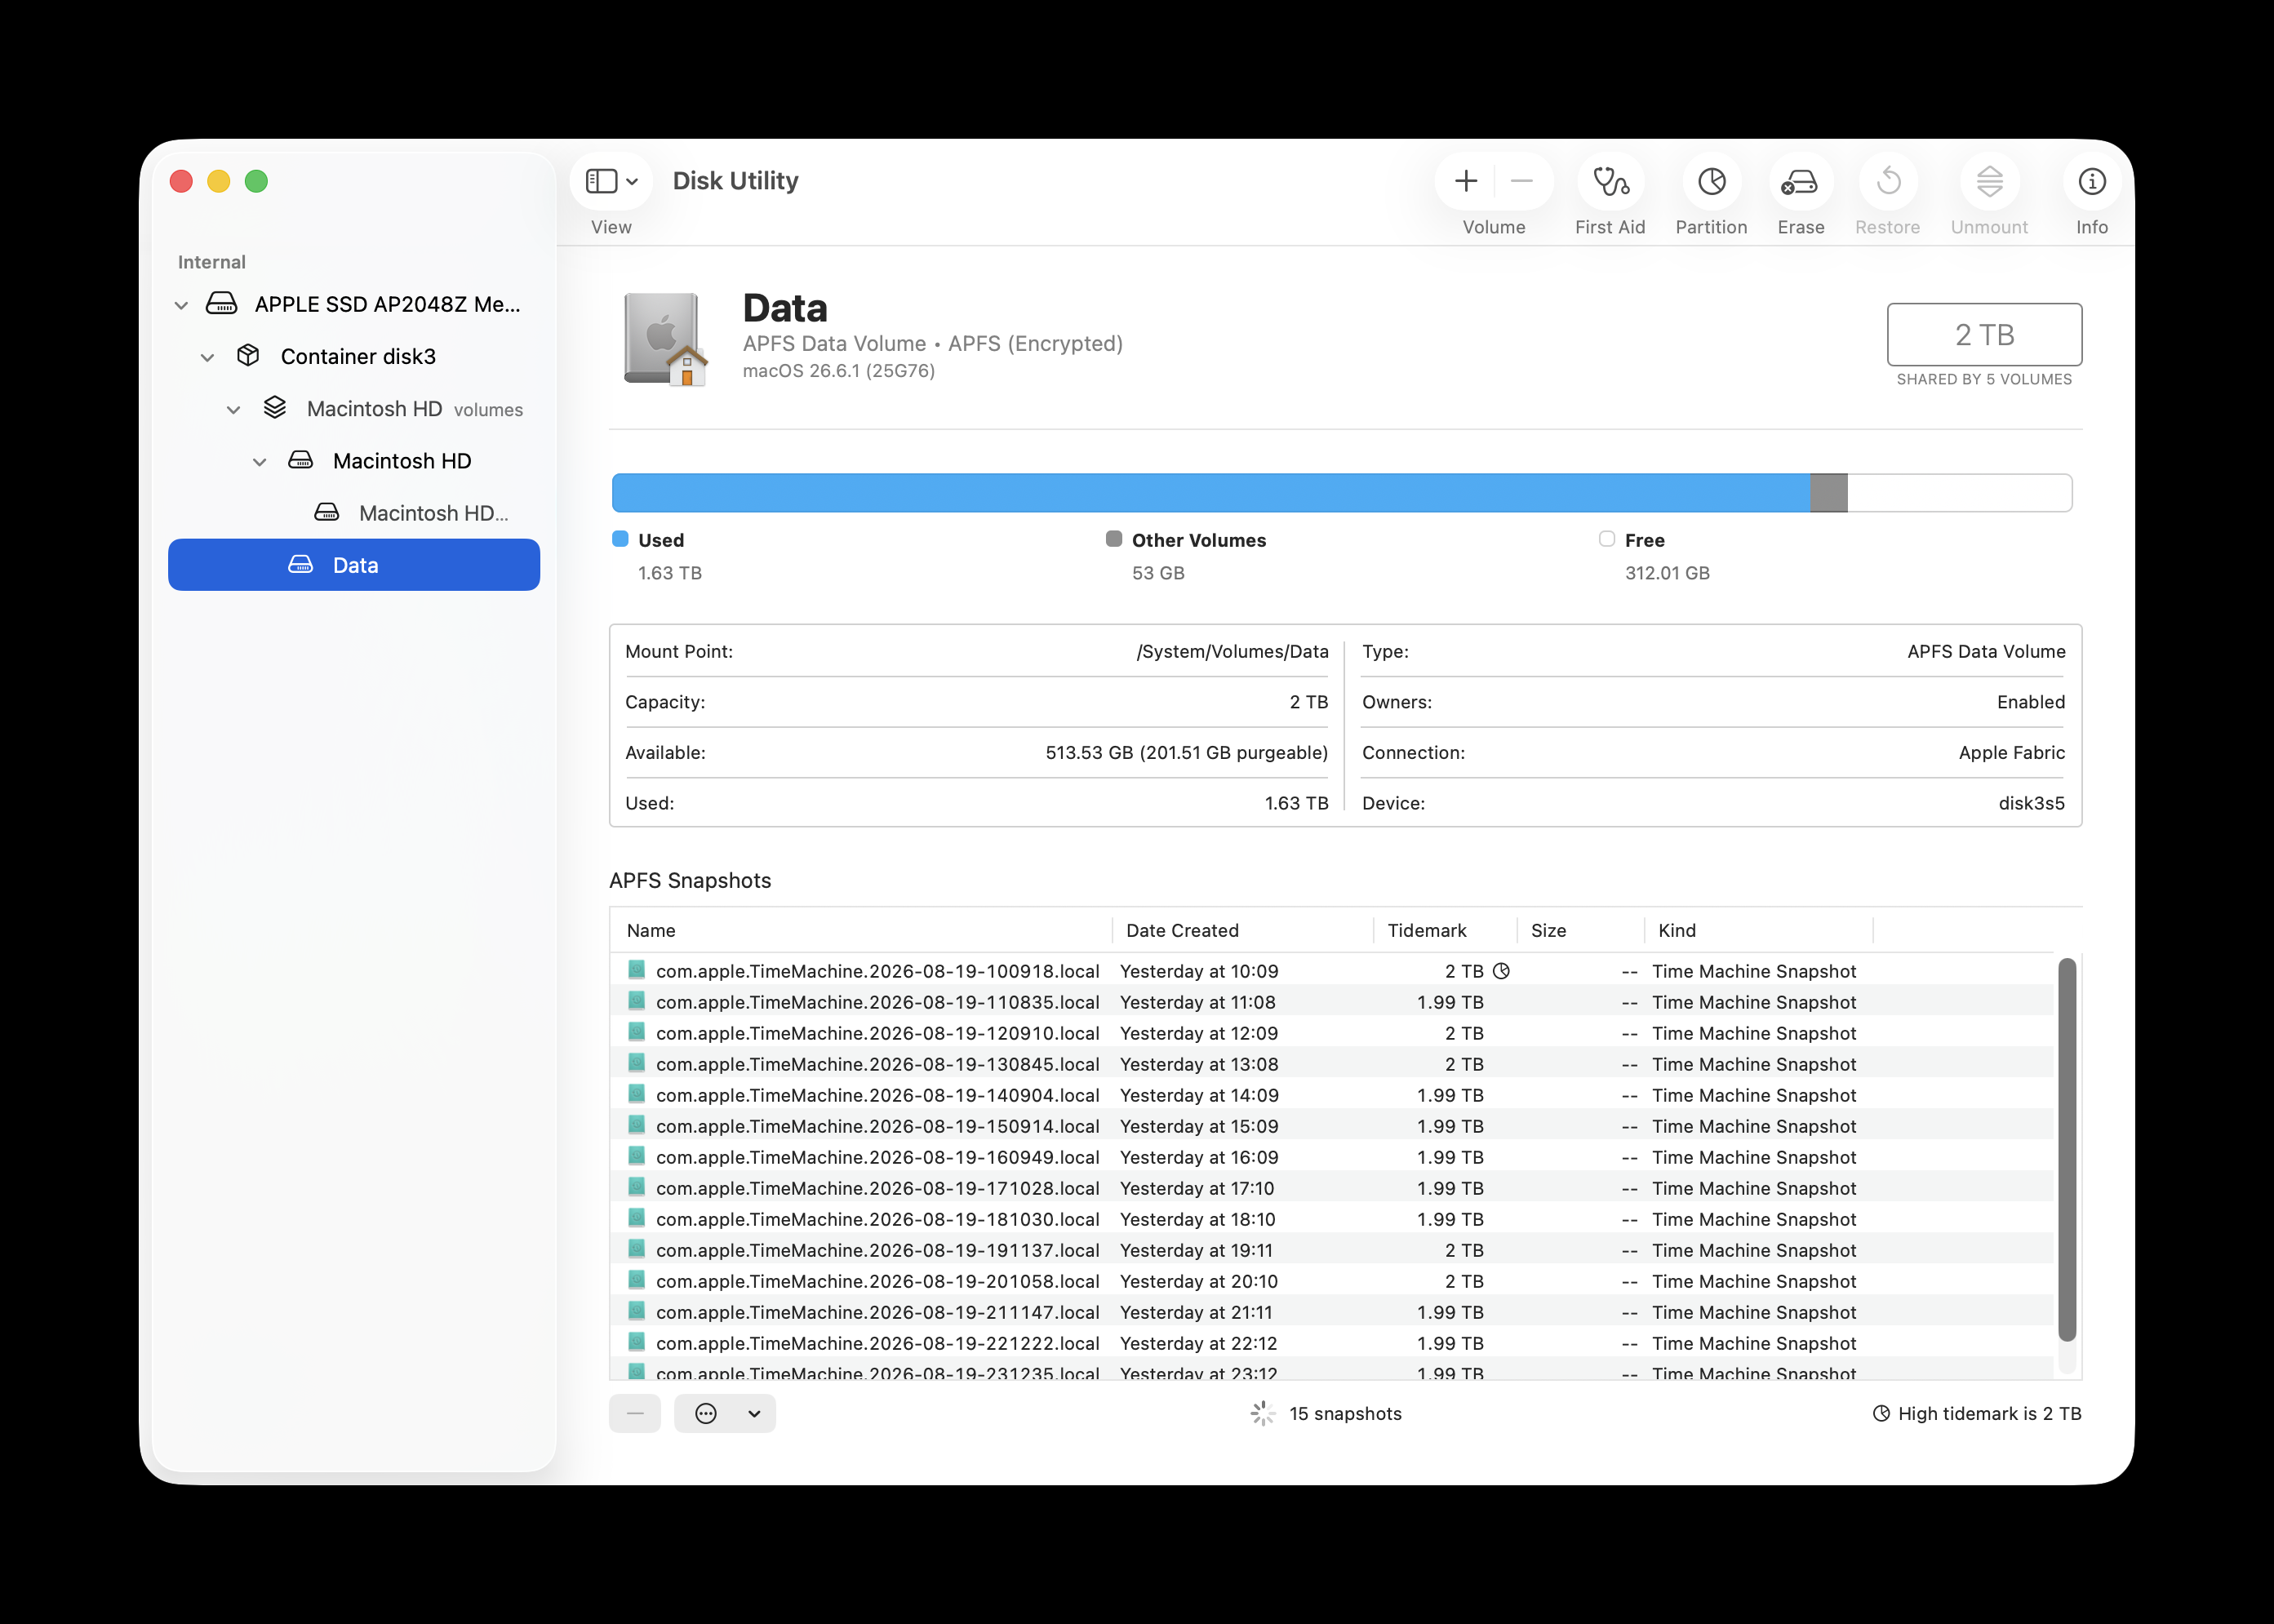Open the snapshot actions ellipsis menu
Viewport: 2274px width, 1624px height.
coord(706,1413)
